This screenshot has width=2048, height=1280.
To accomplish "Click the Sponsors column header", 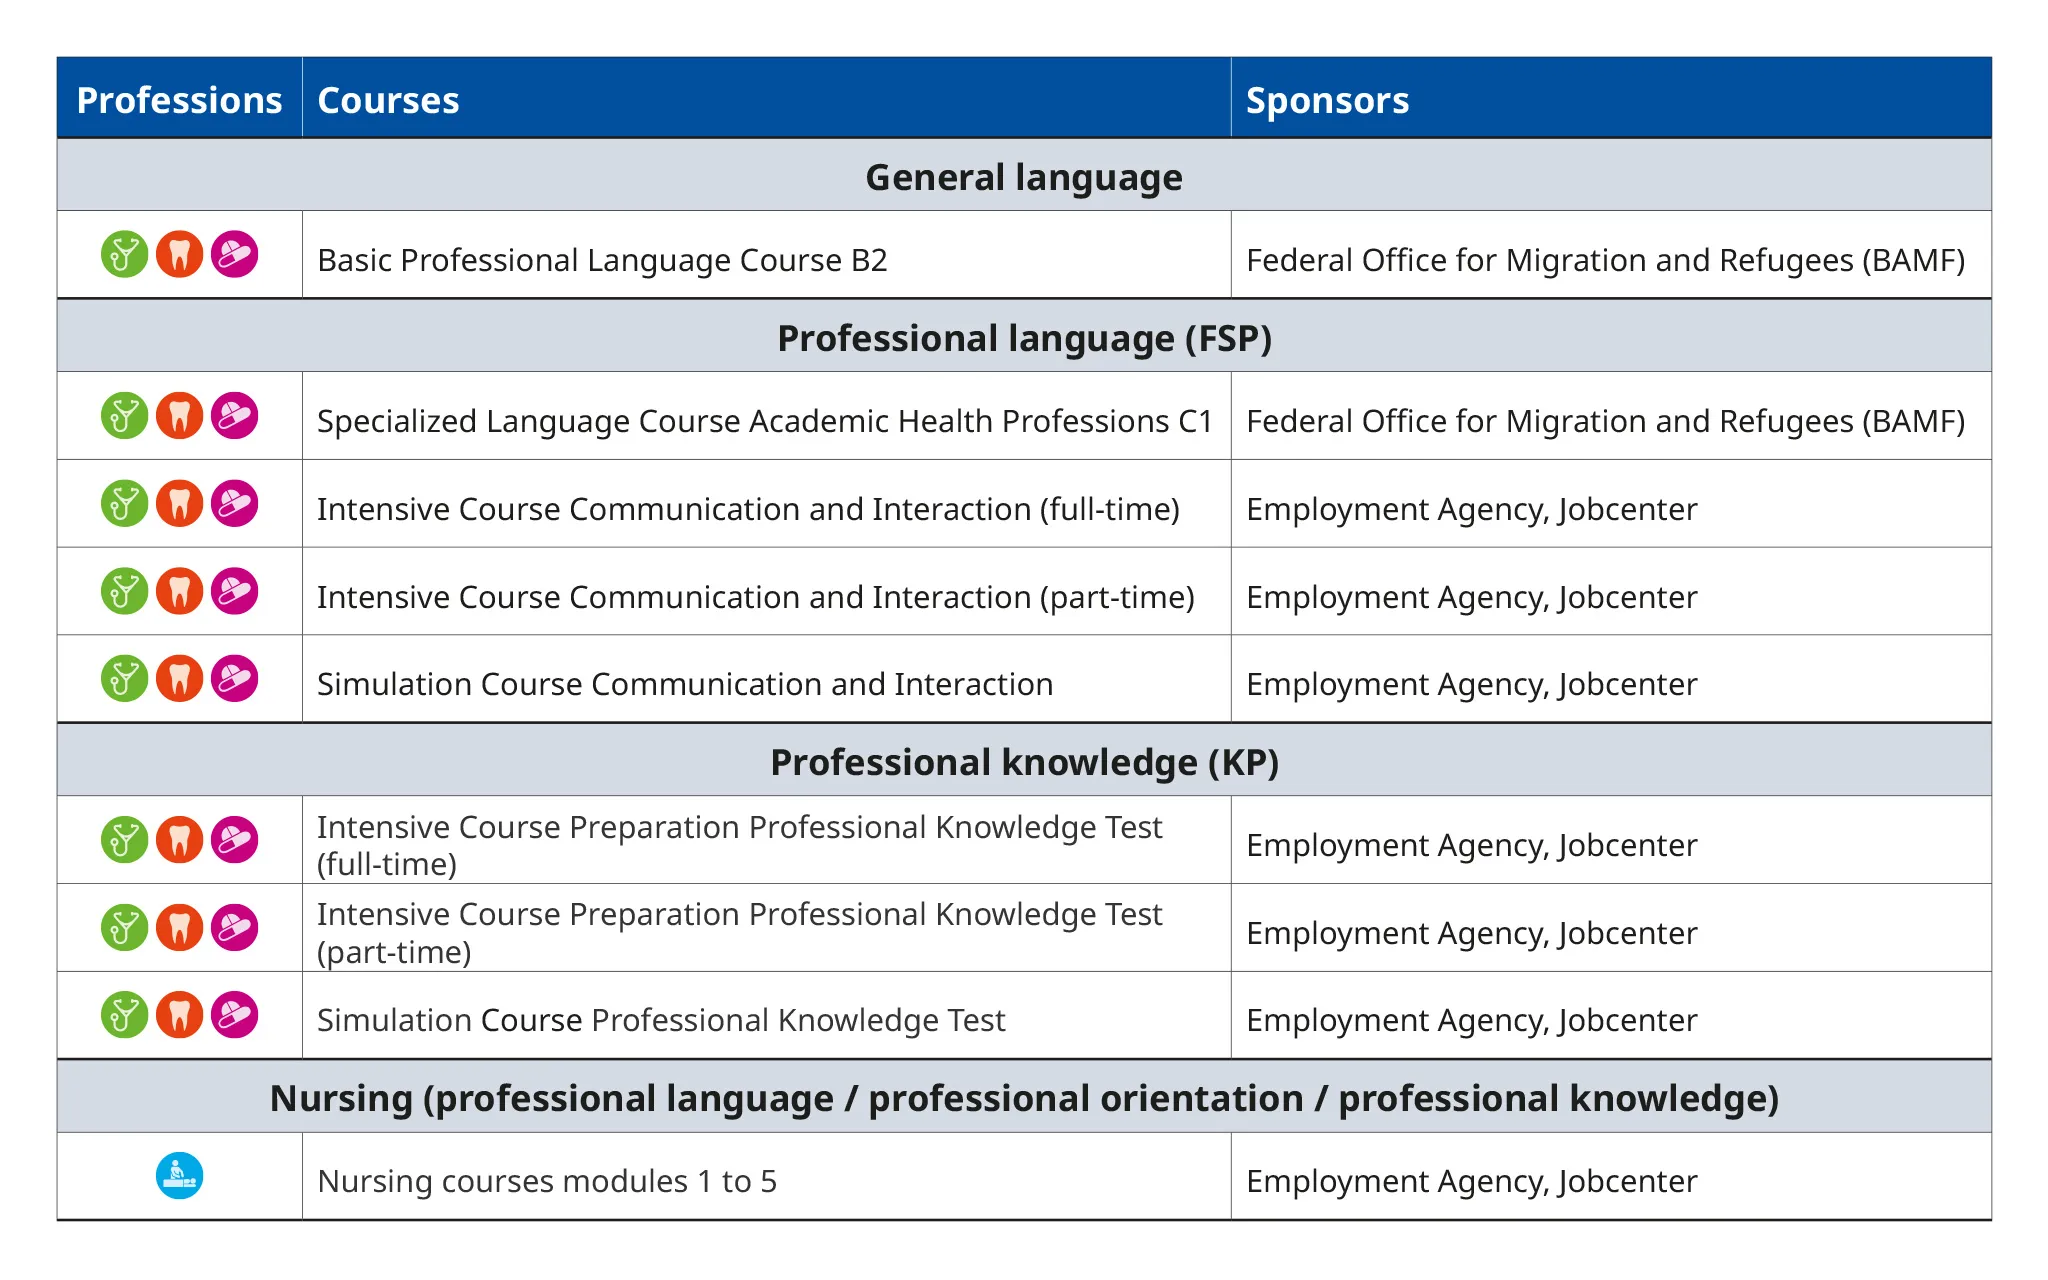I will coord(1327,100).
